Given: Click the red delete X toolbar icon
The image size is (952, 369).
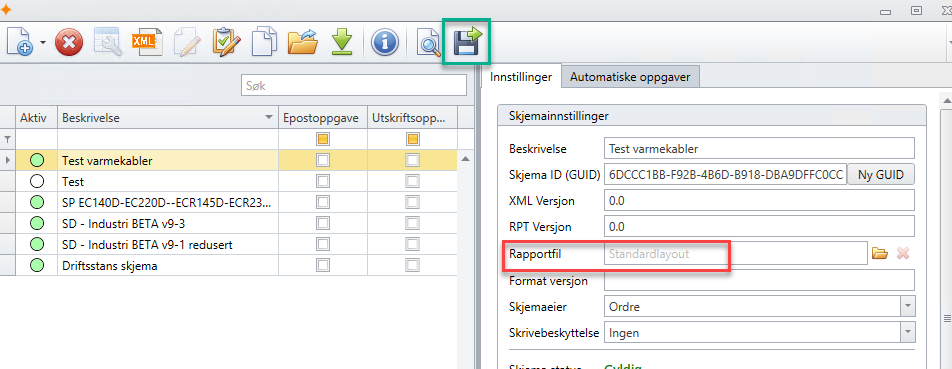Looking at the screenshot, I should click(x=69, y=43).
